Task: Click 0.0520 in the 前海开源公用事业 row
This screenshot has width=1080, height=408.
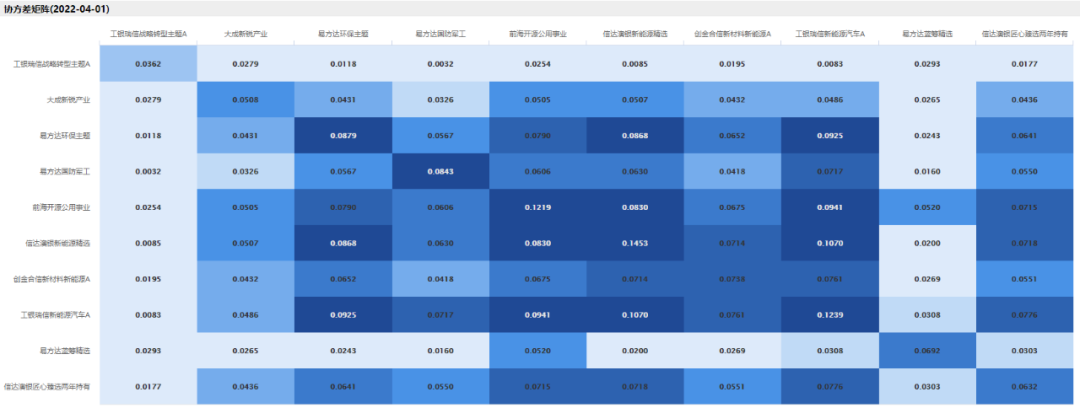Action: coord(927,207)
